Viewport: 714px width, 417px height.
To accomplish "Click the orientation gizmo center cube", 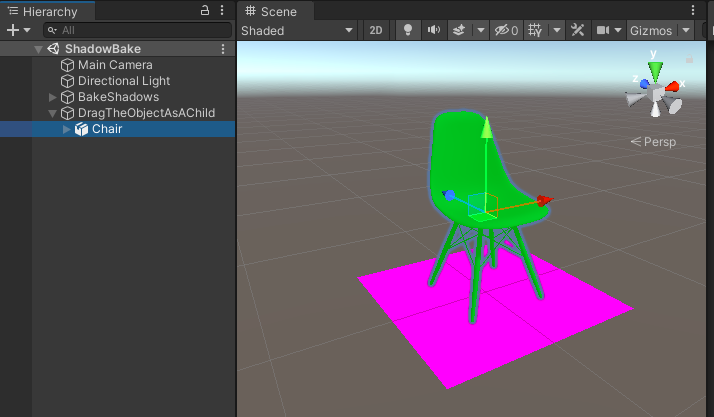I will [x=655, y=93].
